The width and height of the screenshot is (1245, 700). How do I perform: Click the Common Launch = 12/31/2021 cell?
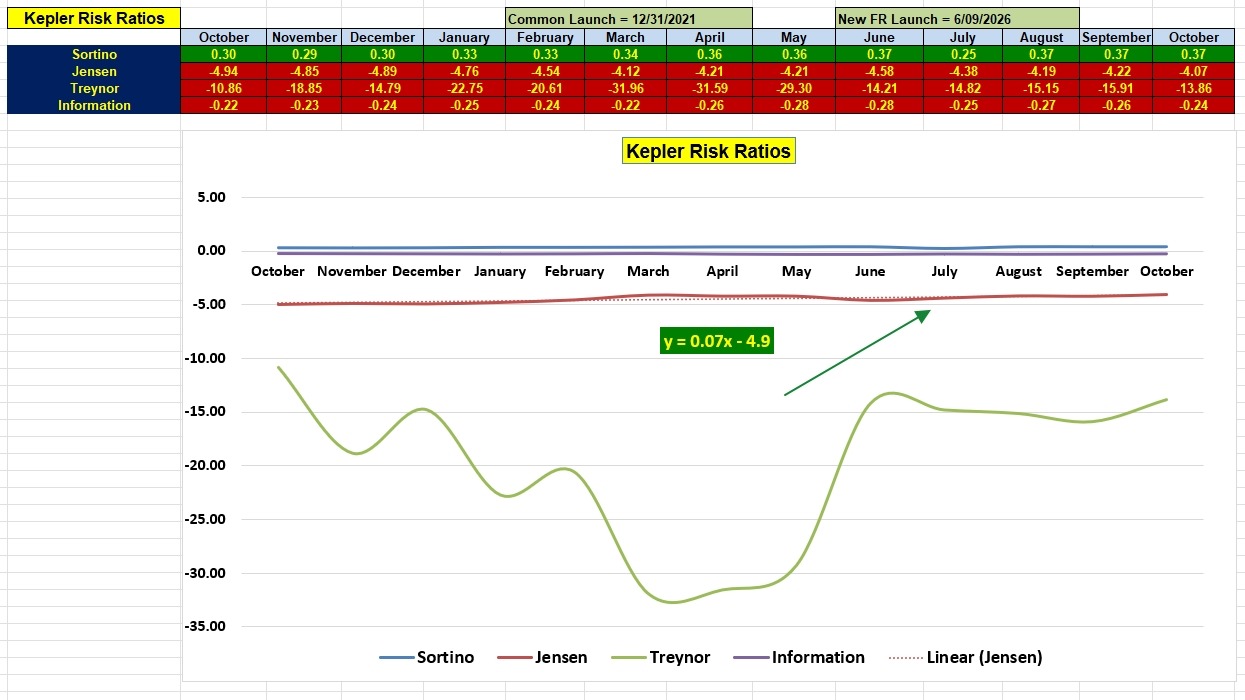click(629, 18)
